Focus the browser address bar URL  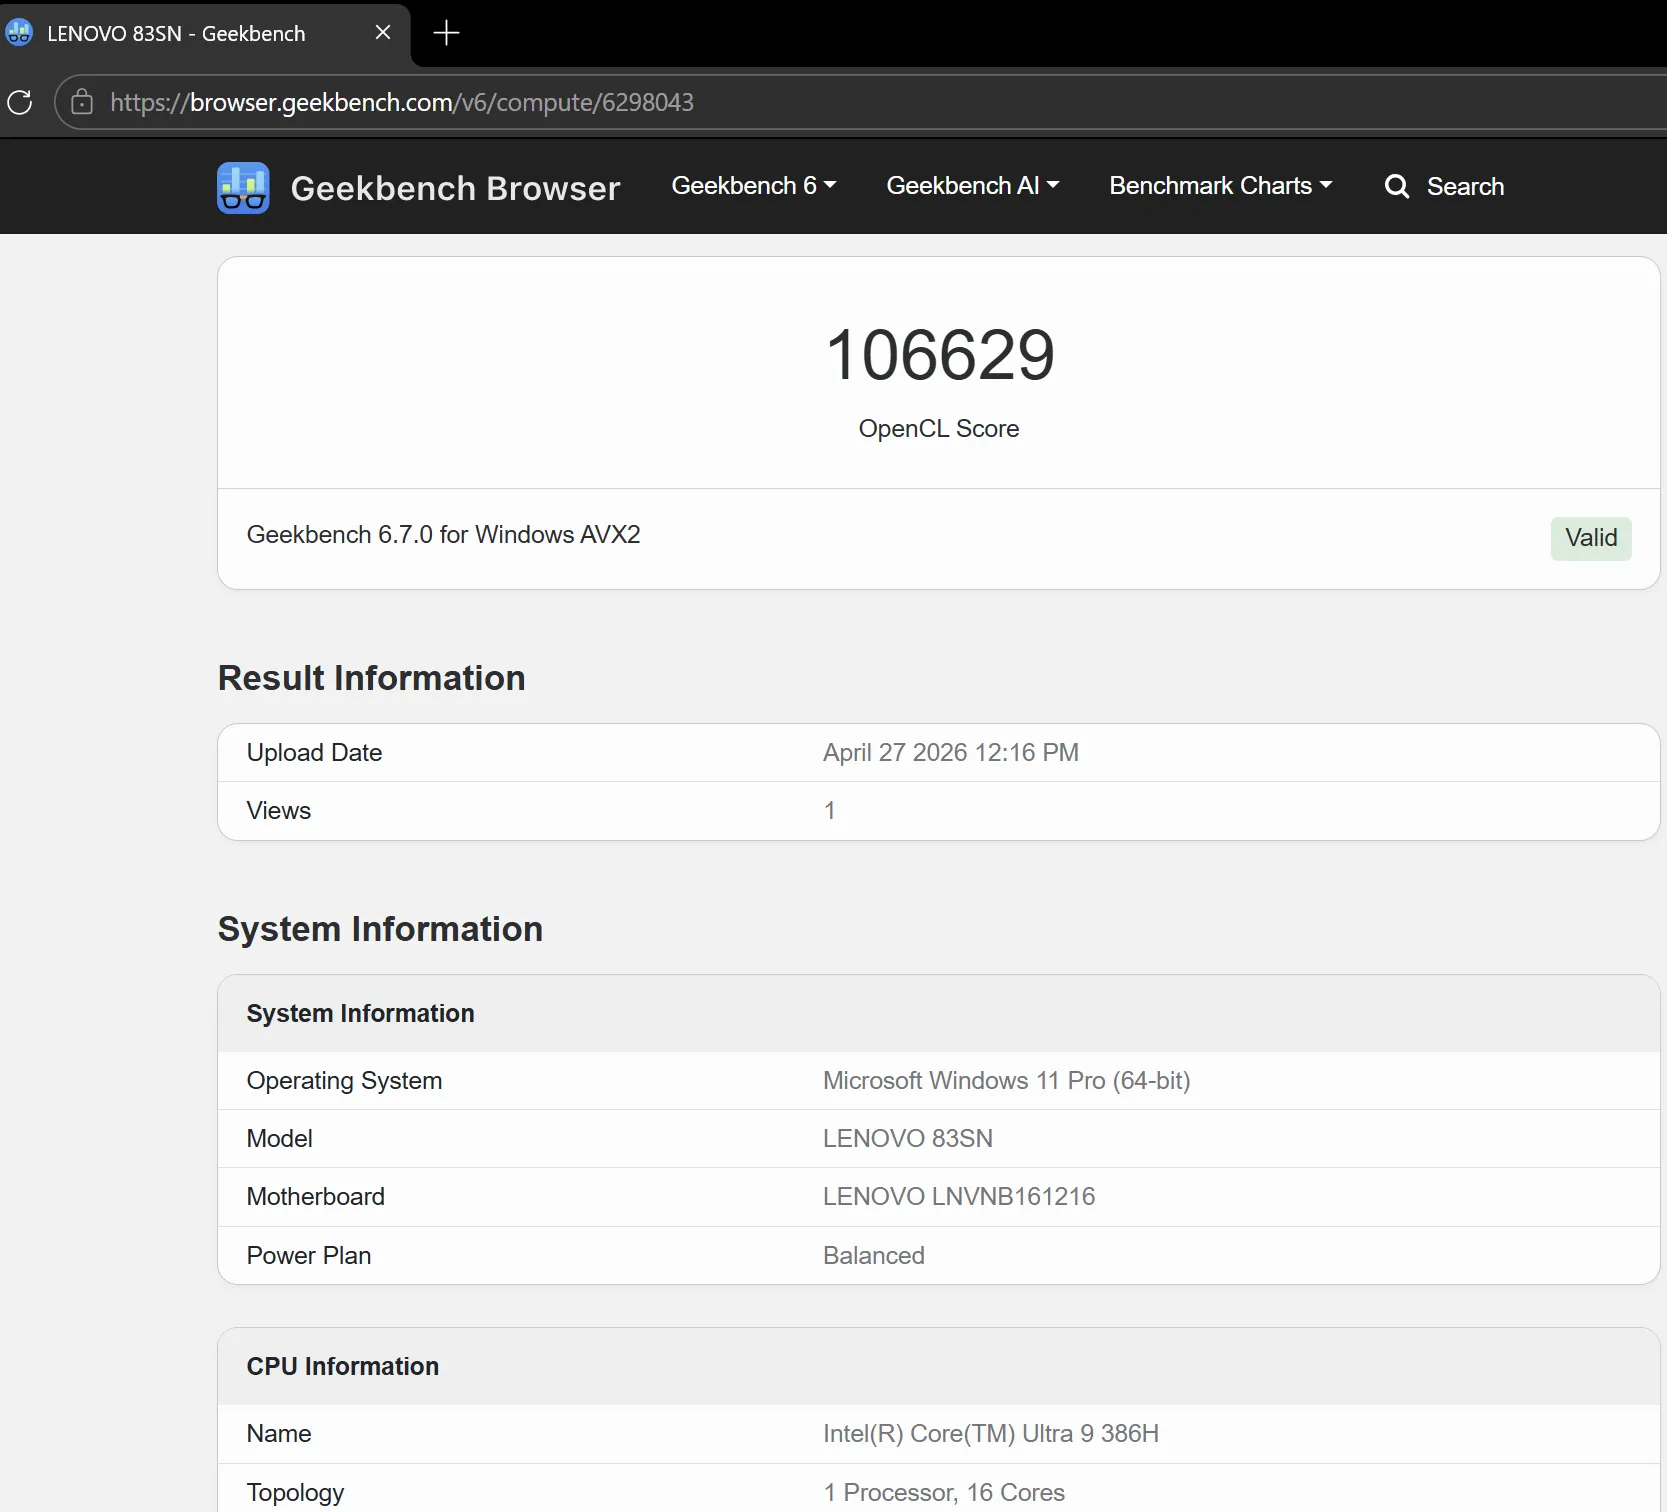point(402,102)
